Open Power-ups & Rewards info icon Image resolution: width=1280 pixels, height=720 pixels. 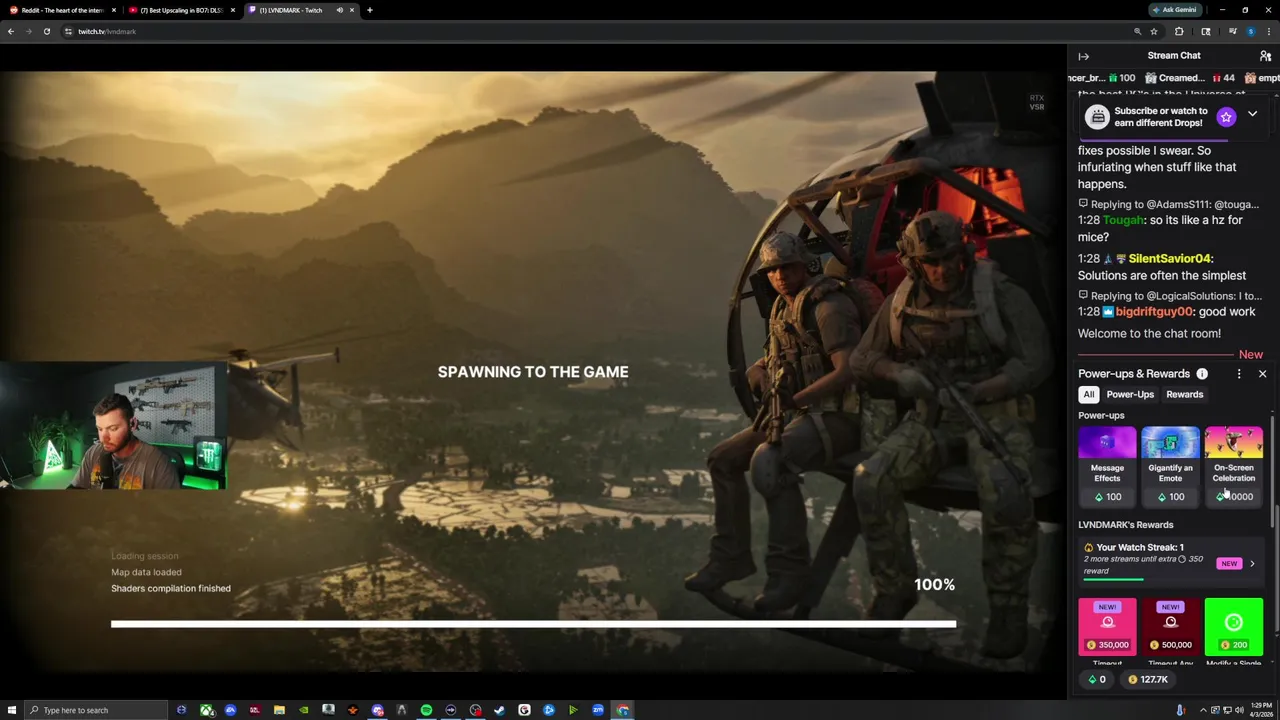tap(1202, 374)
